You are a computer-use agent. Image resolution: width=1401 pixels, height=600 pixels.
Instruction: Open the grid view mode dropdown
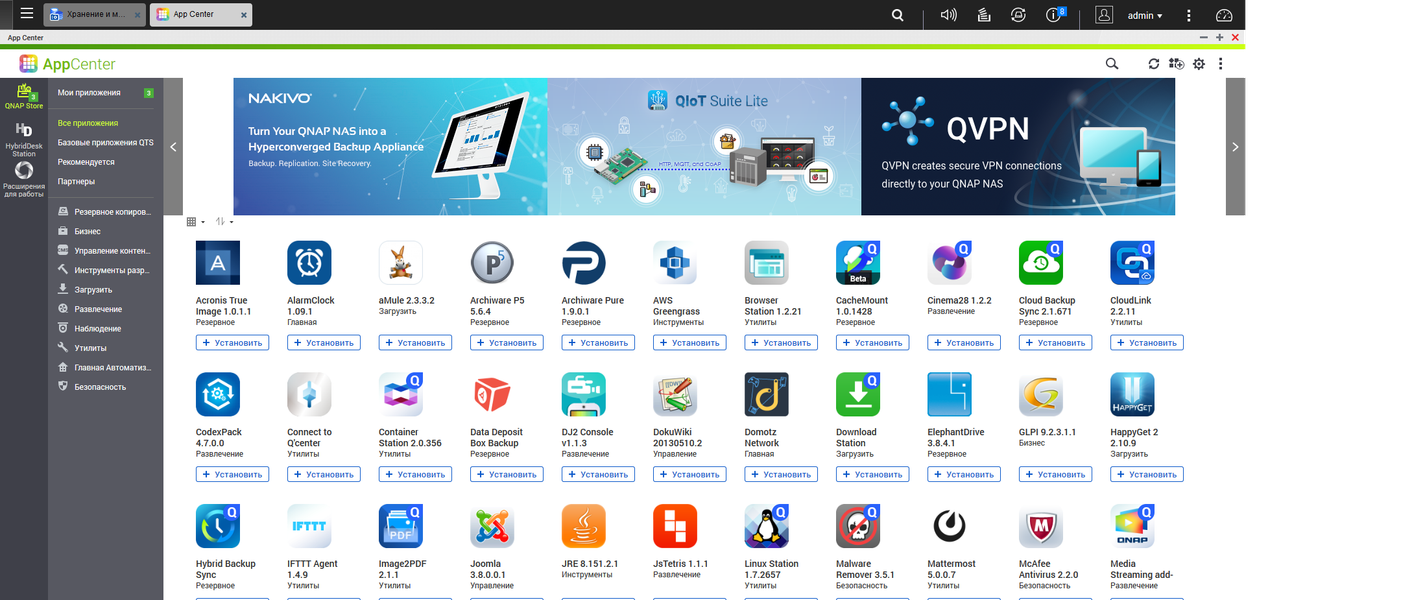click(x=196, y=222)
